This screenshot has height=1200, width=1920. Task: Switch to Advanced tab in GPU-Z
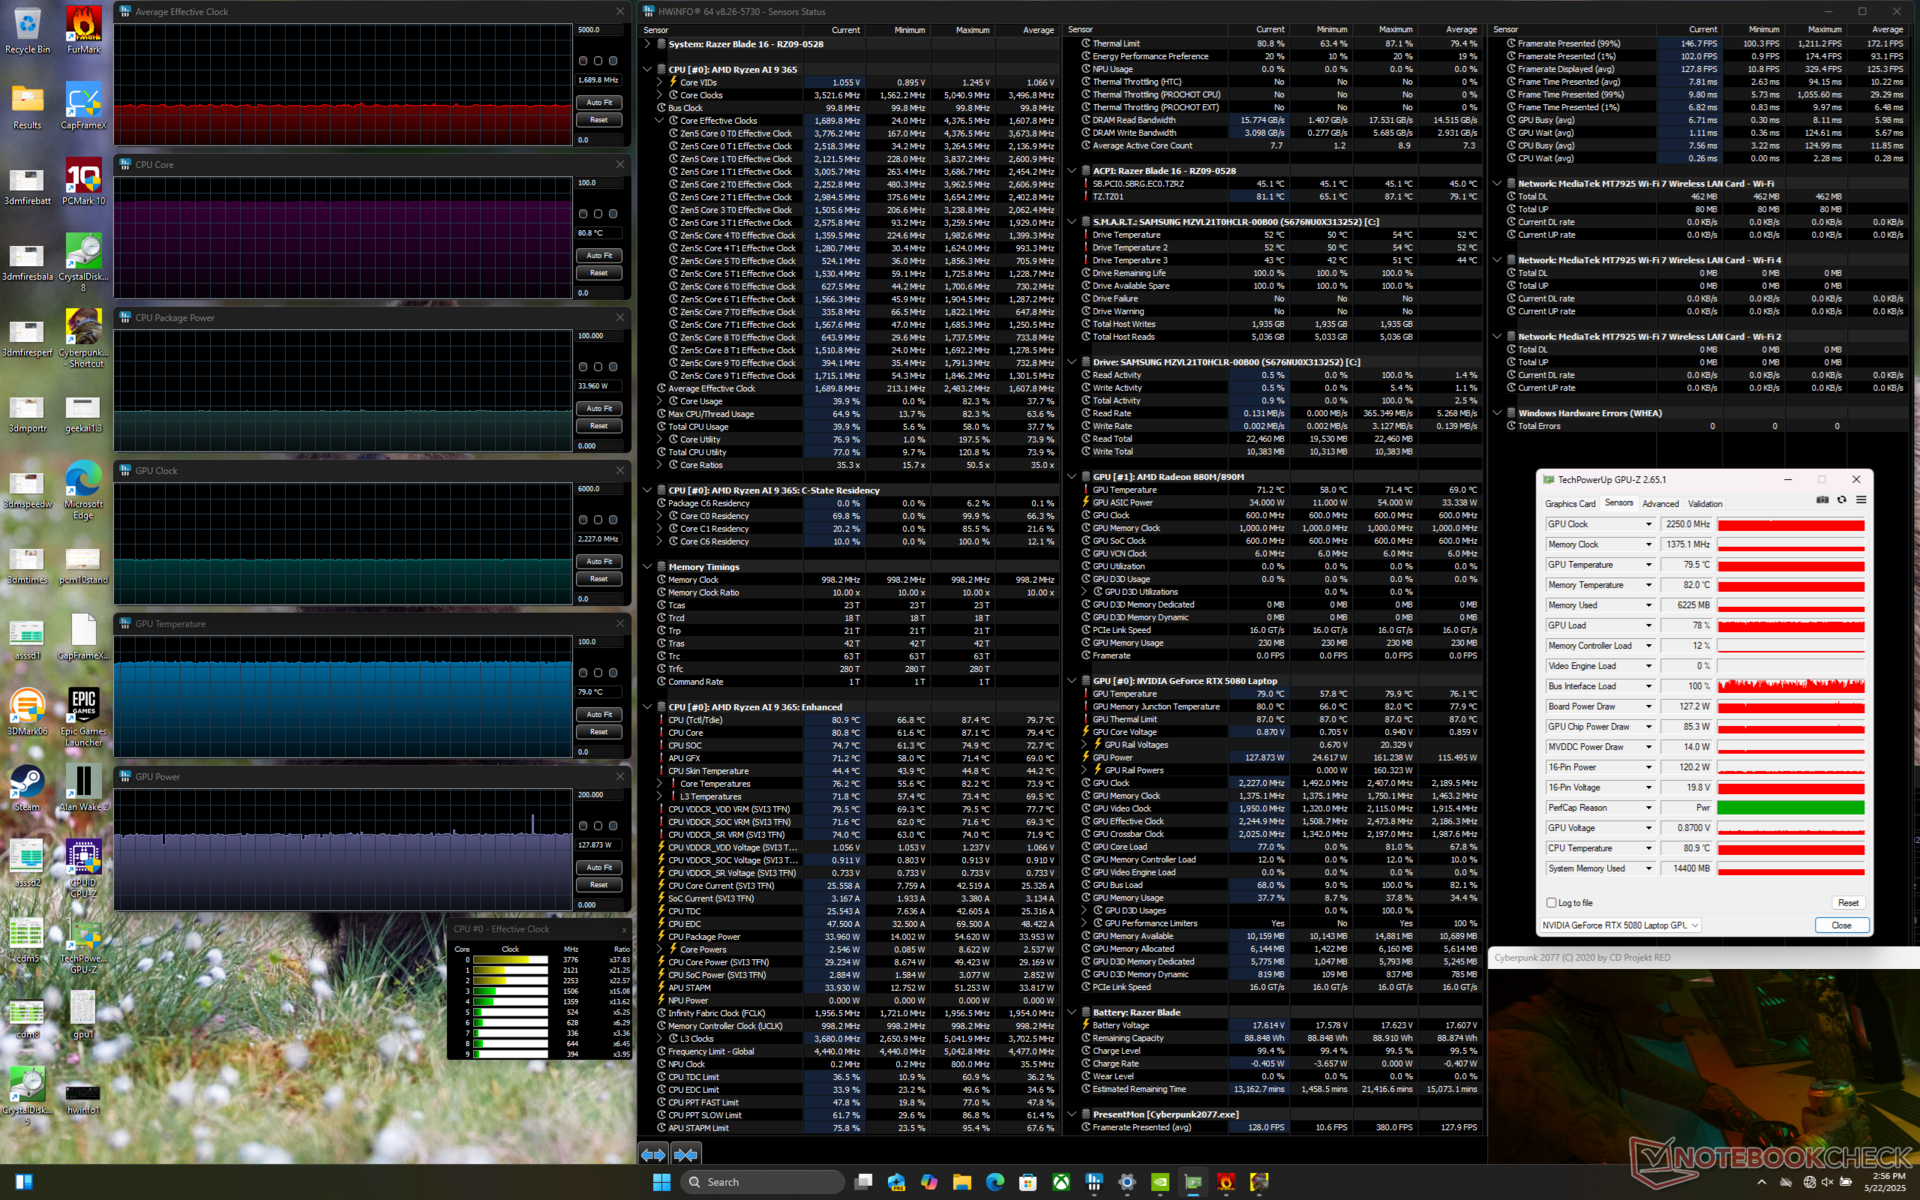tap(1660, 504)
